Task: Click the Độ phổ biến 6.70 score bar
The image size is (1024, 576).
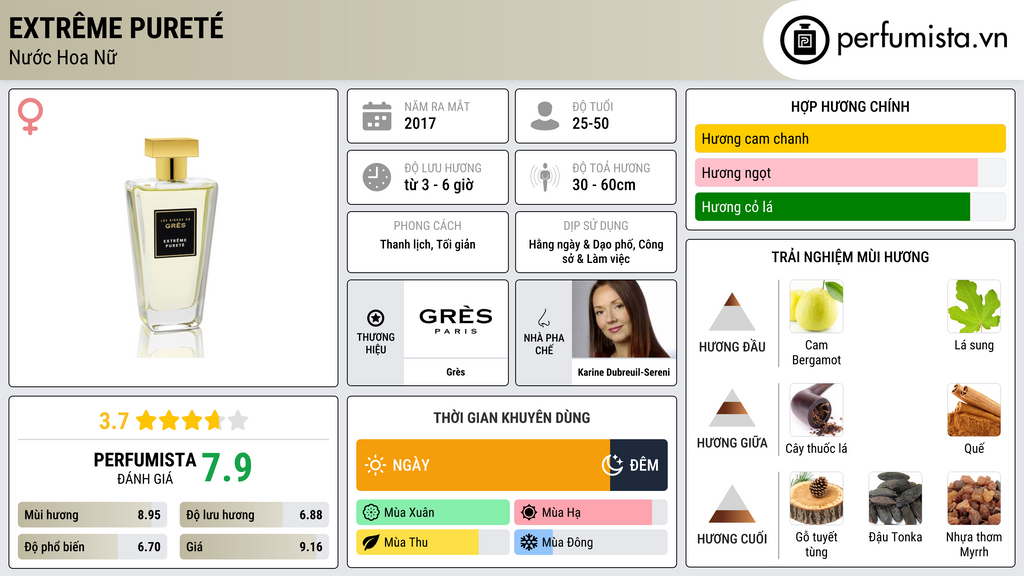Action: (x=93, y=547)
